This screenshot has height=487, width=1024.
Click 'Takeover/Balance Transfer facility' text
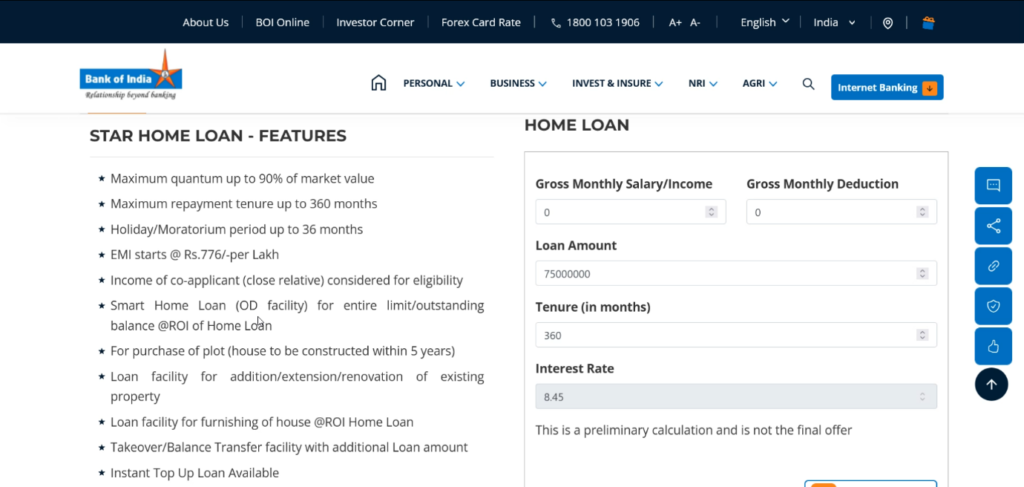[289, 447]
